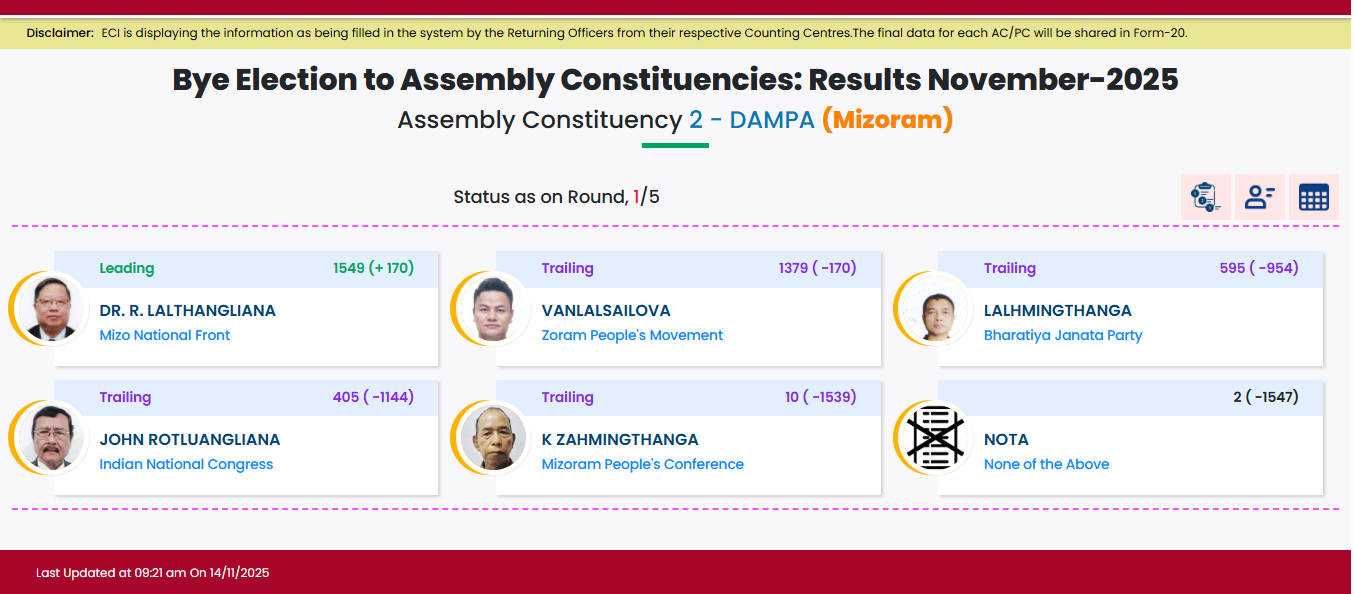Click the Zoram People's Movement party name
Screen dimensions: 1354x594
click(x=632, y=336)
